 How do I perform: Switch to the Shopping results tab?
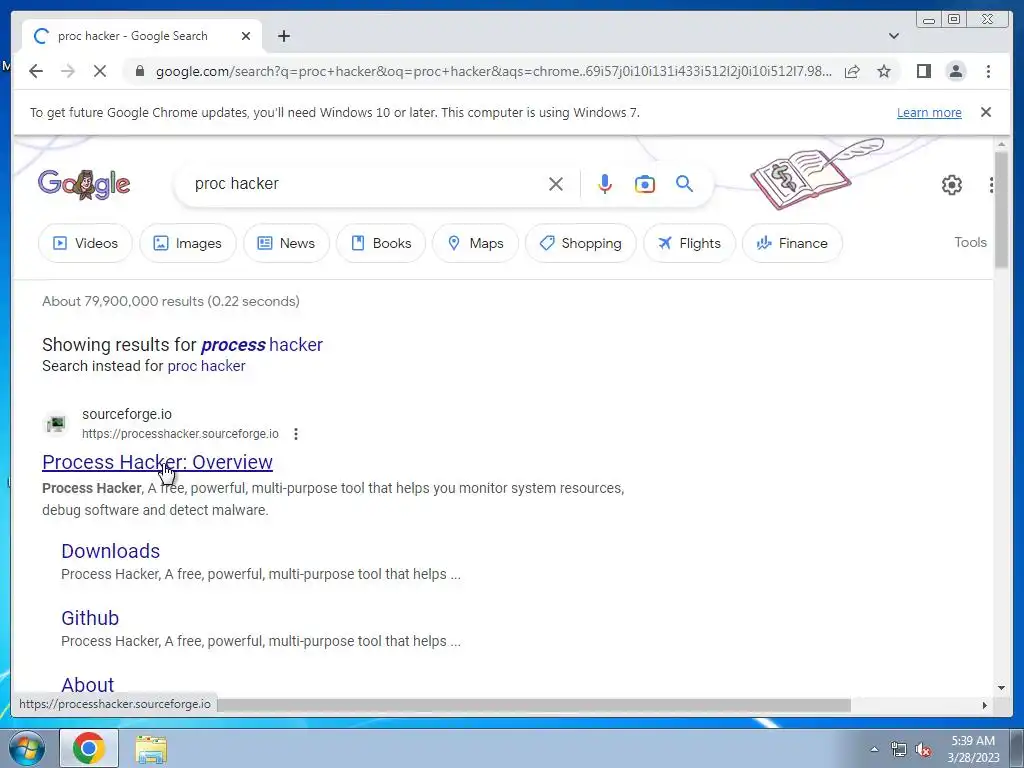point(581,243)
